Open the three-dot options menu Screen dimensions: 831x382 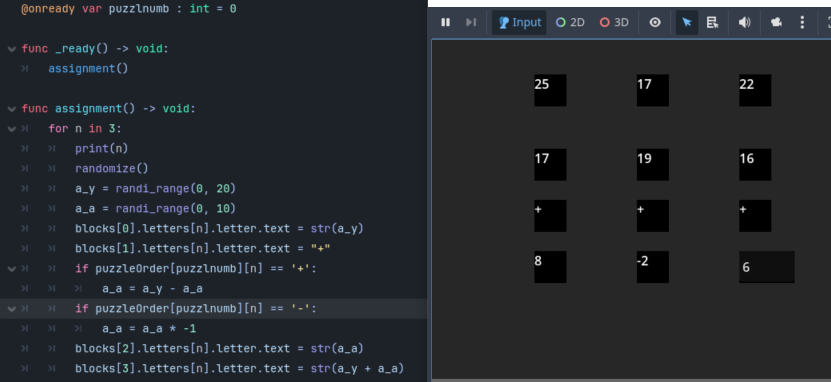click(802, 22)
